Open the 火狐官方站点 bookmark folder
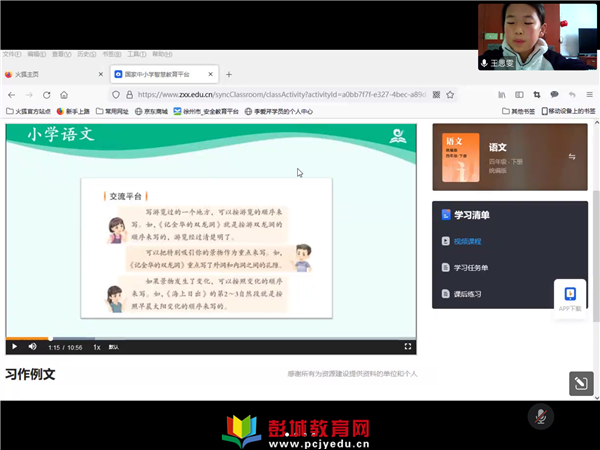 click(x=29, y=111)
